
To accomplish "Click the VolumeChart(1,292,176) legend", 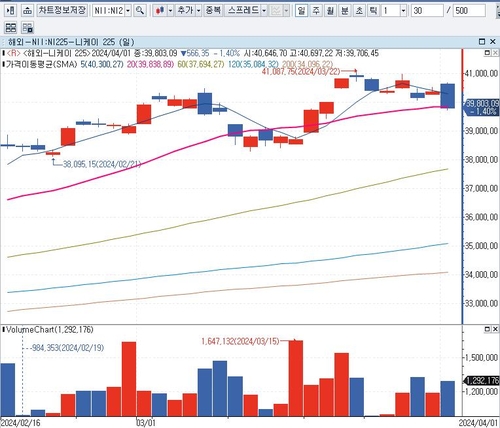I will click(50, 330).
